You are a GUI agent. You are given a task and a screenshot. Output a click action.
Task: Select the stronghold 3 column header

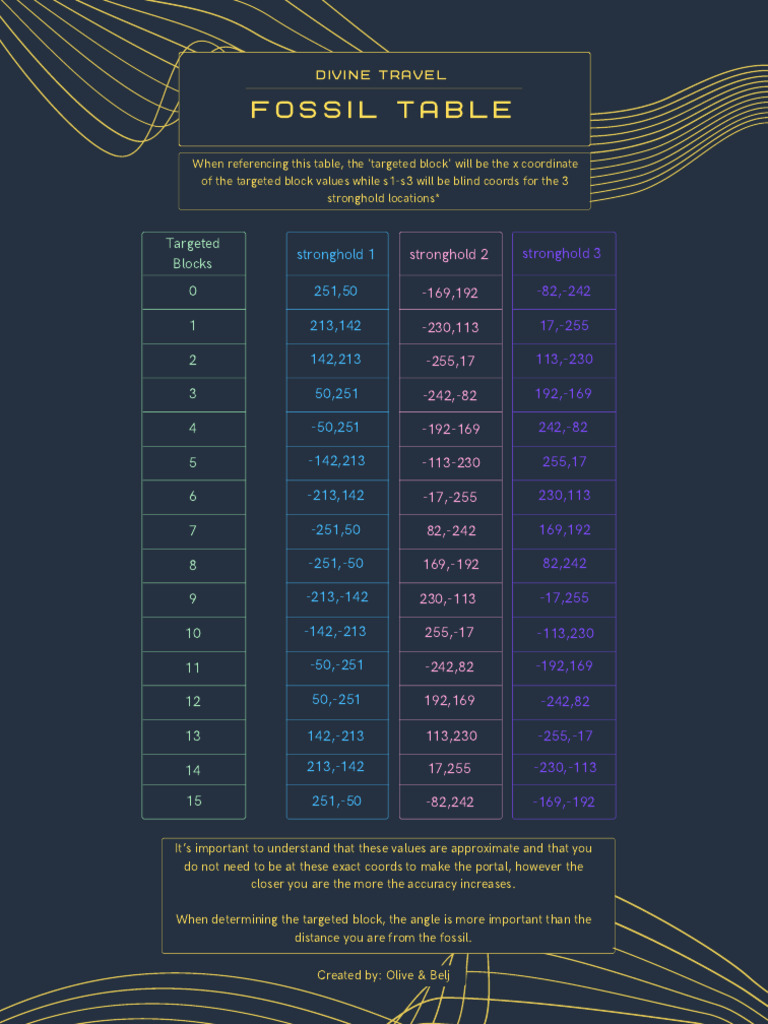[x=562, y=254]
